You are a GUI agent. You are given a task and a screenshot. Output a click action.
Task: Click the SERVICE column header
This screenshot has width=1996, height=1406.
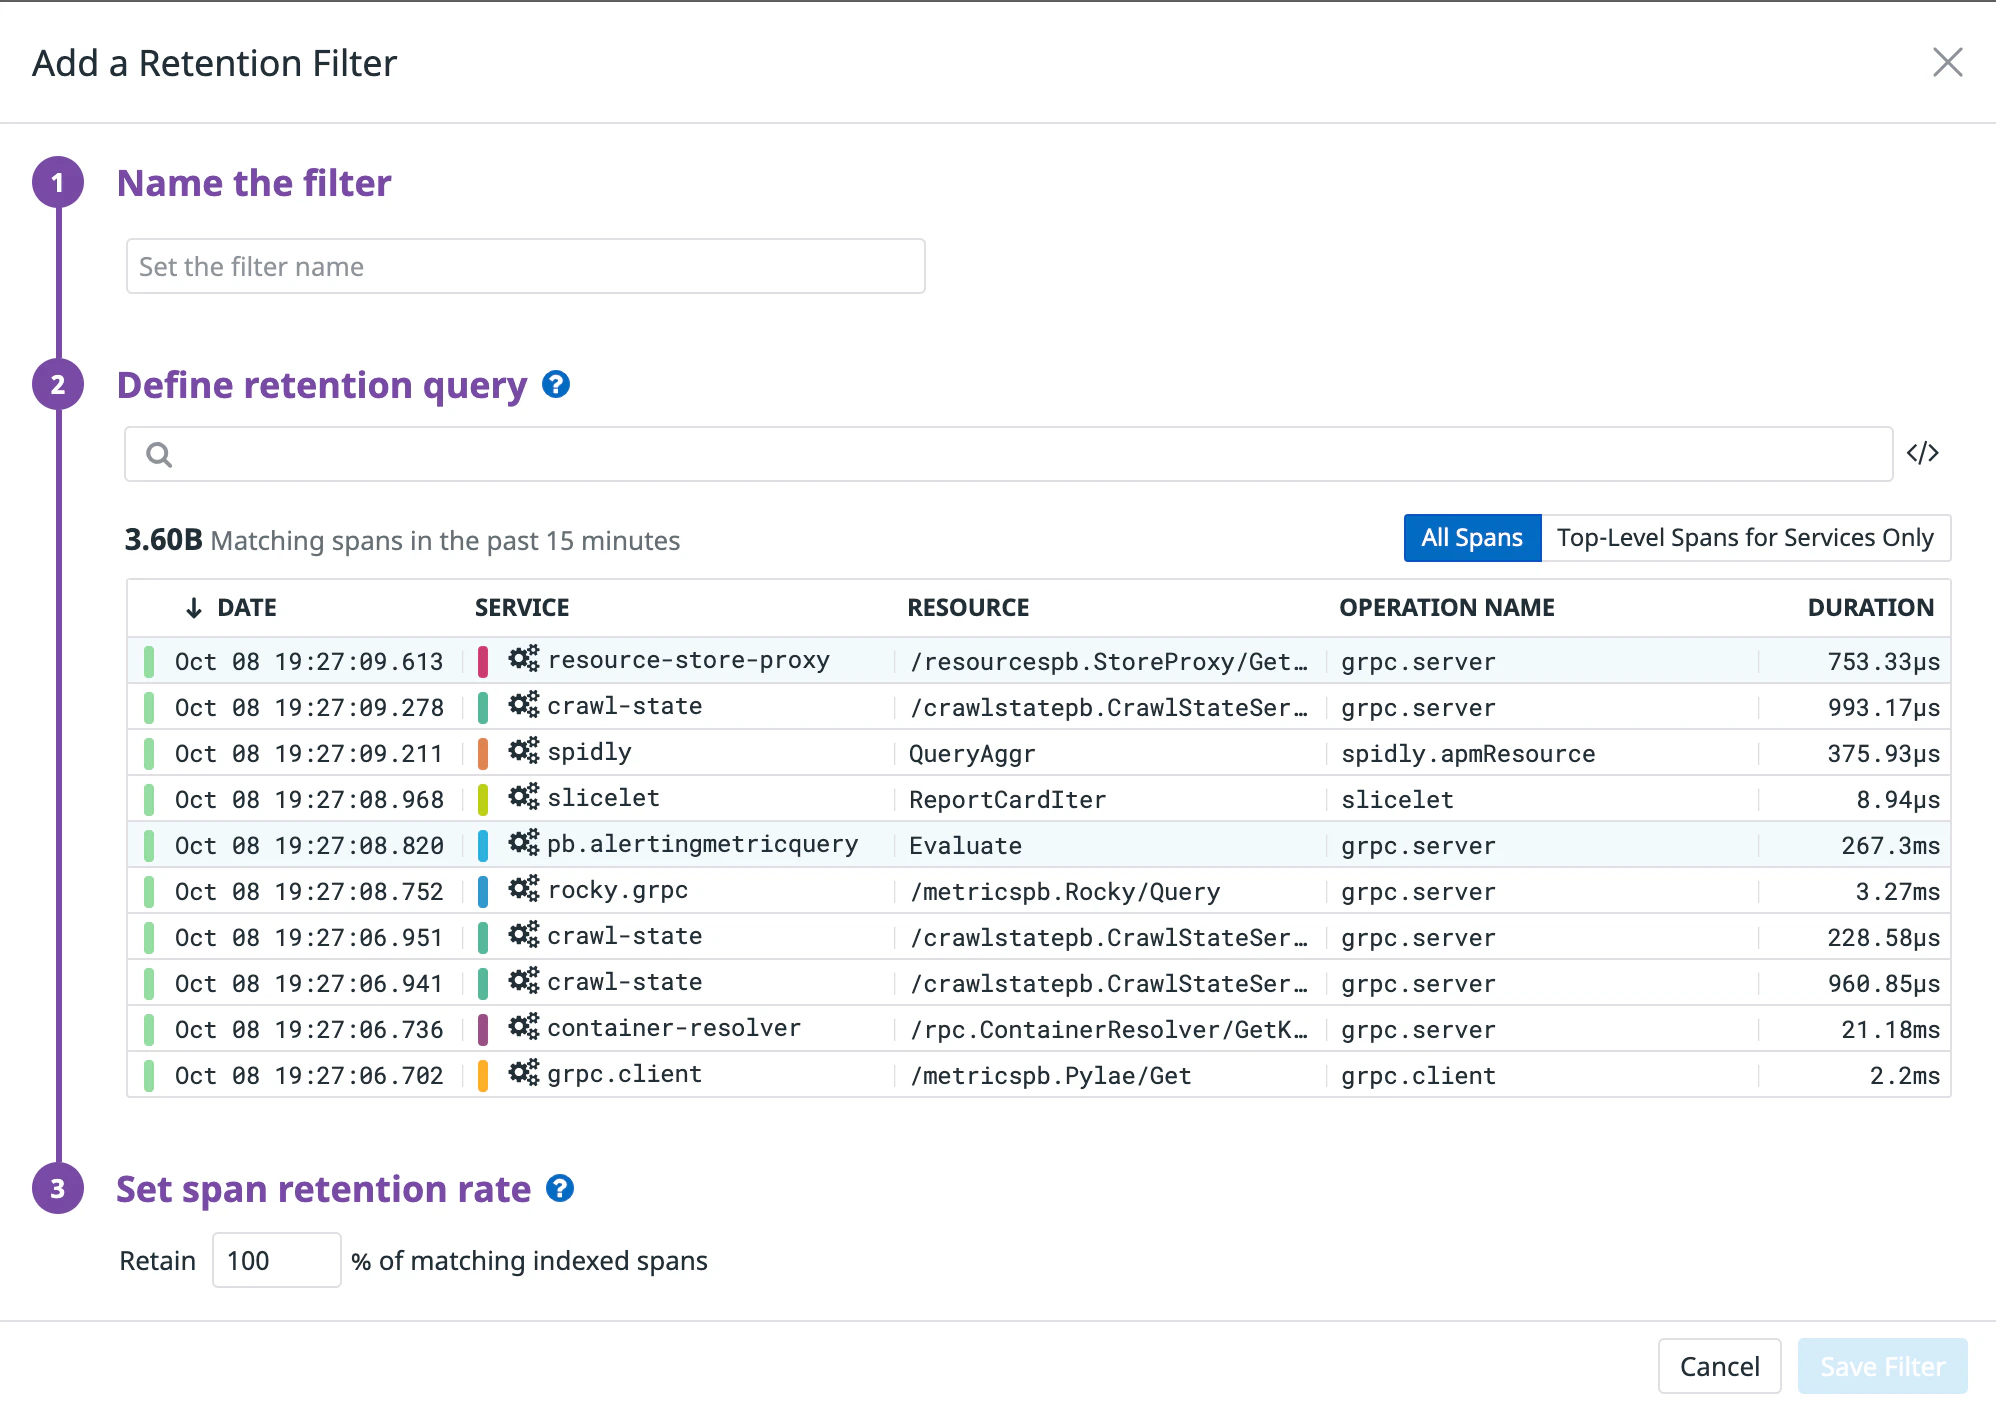522,608
